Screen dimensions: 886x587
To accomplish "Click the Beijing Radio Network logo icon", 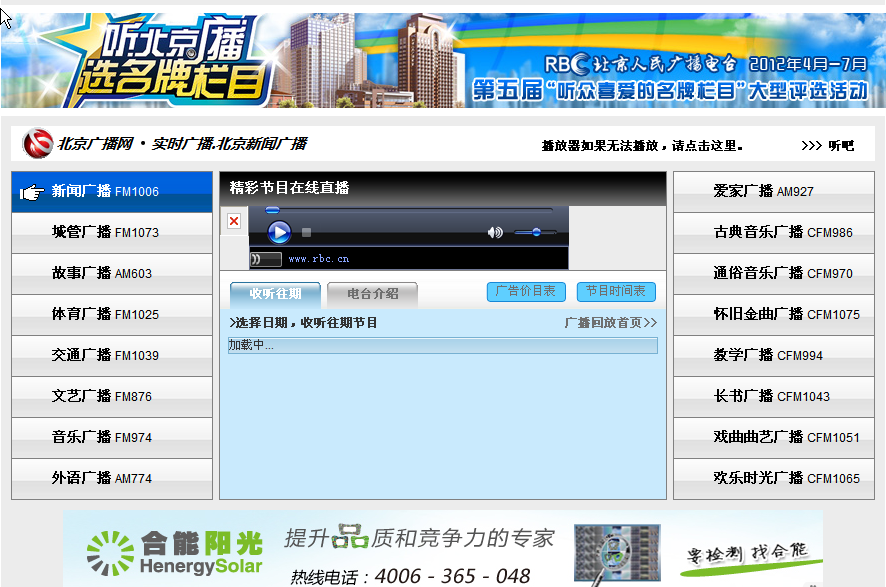I will [38, 144].
